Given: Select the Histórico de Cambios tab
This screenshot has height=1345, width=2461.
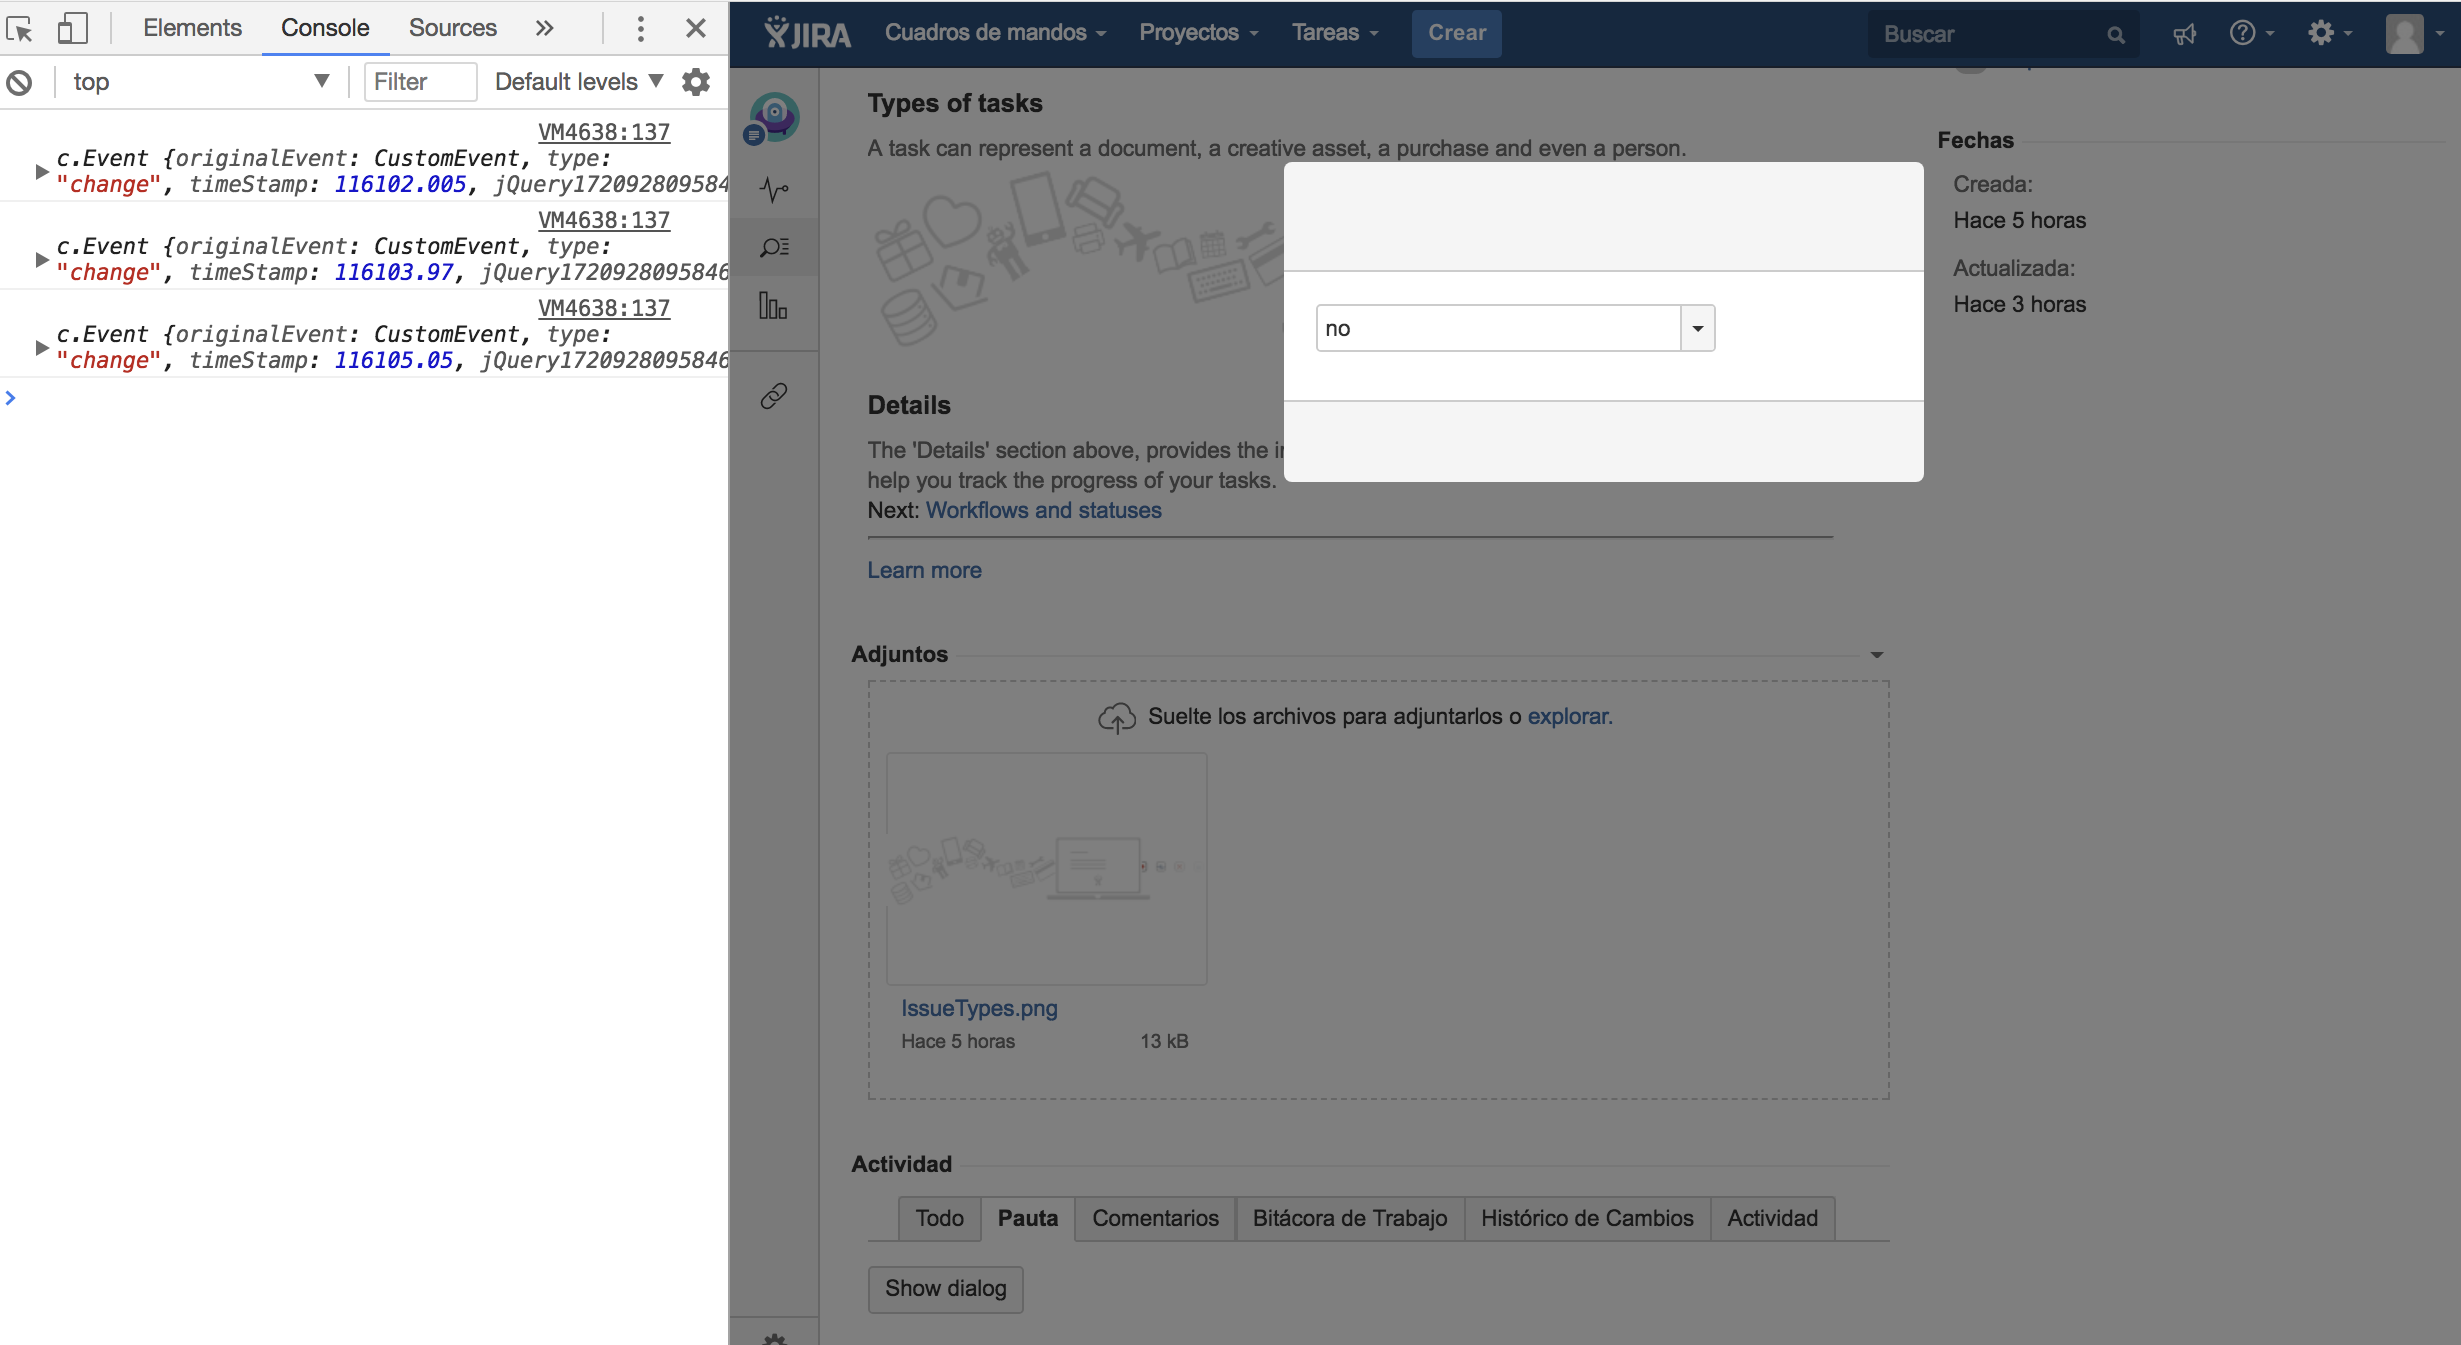Looking at the screenshot, I should (1587, 1218).
